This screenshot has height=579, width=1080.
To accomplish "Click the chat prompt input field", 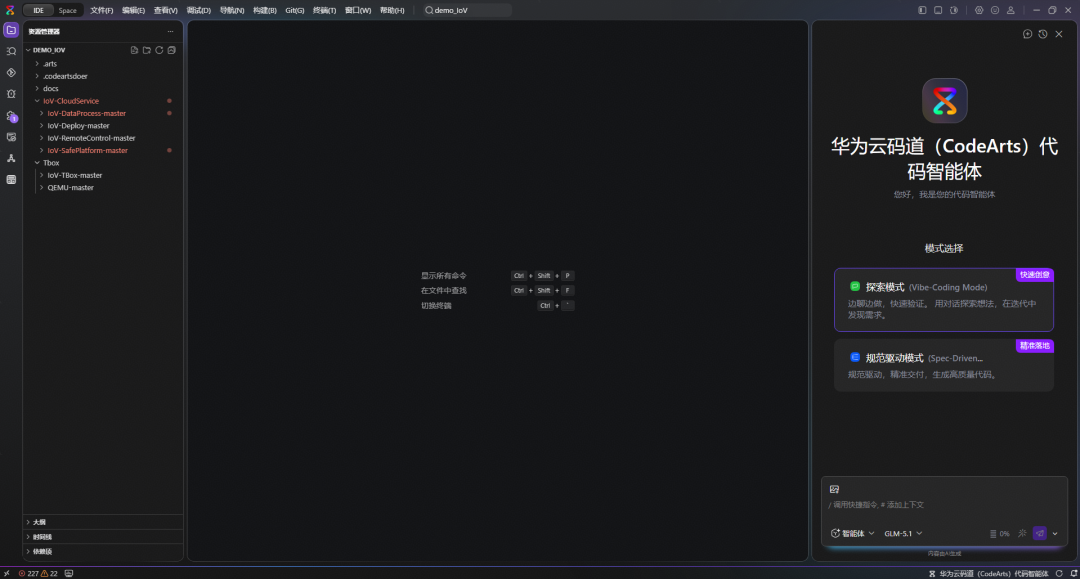I will [x=944, y=505].
